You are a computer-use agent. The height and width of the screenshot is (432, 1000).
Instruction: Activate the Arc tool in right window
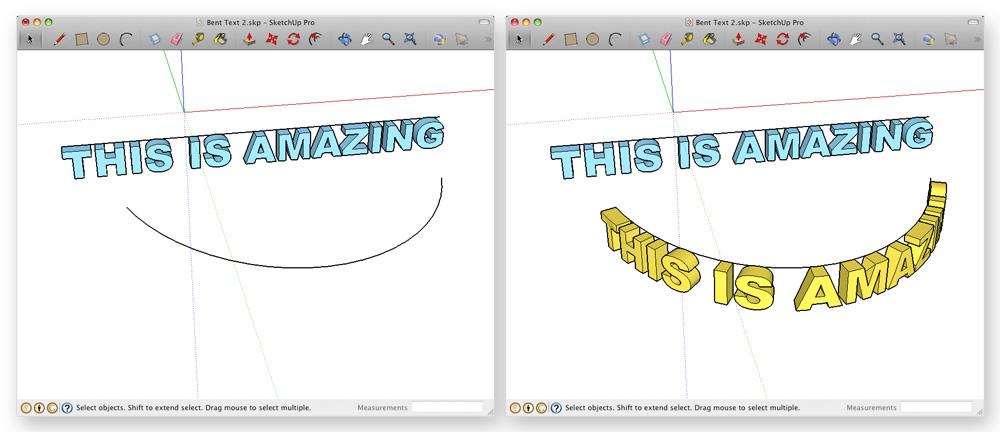pos(616,39)
